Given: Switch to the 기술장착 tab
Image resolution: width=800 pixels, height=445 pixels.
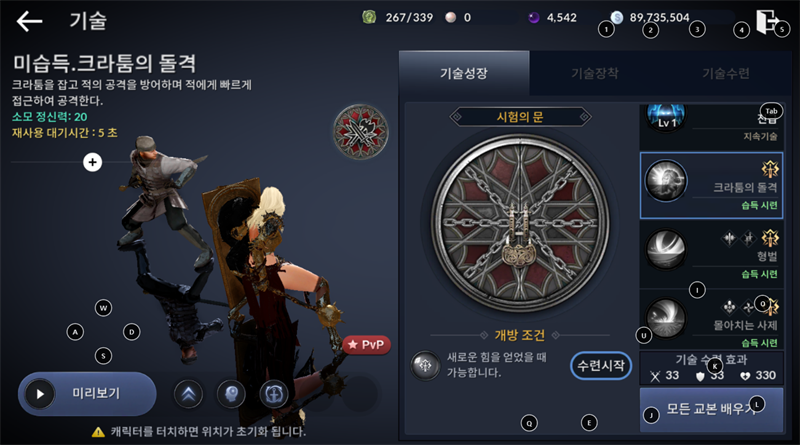Looking at the screenshot, I should coord(595,73).
